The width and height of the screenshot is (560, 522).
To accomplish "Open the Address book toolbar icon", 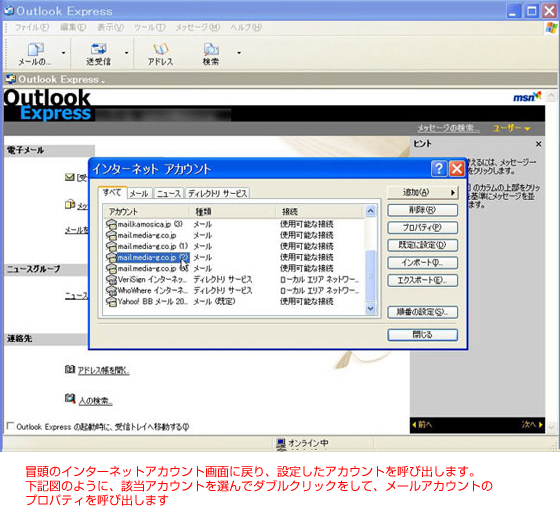I will click(x=160, y=54).
